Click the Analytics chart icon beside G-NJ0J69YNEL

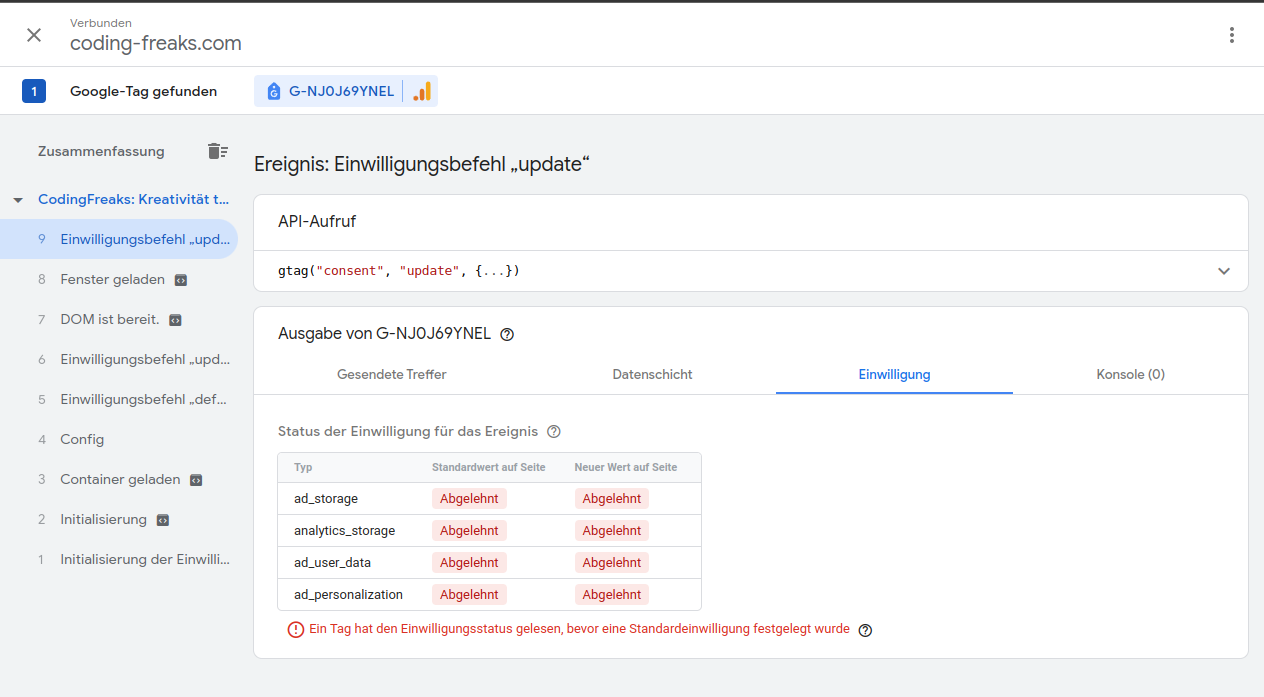click(x=421, y=90)
